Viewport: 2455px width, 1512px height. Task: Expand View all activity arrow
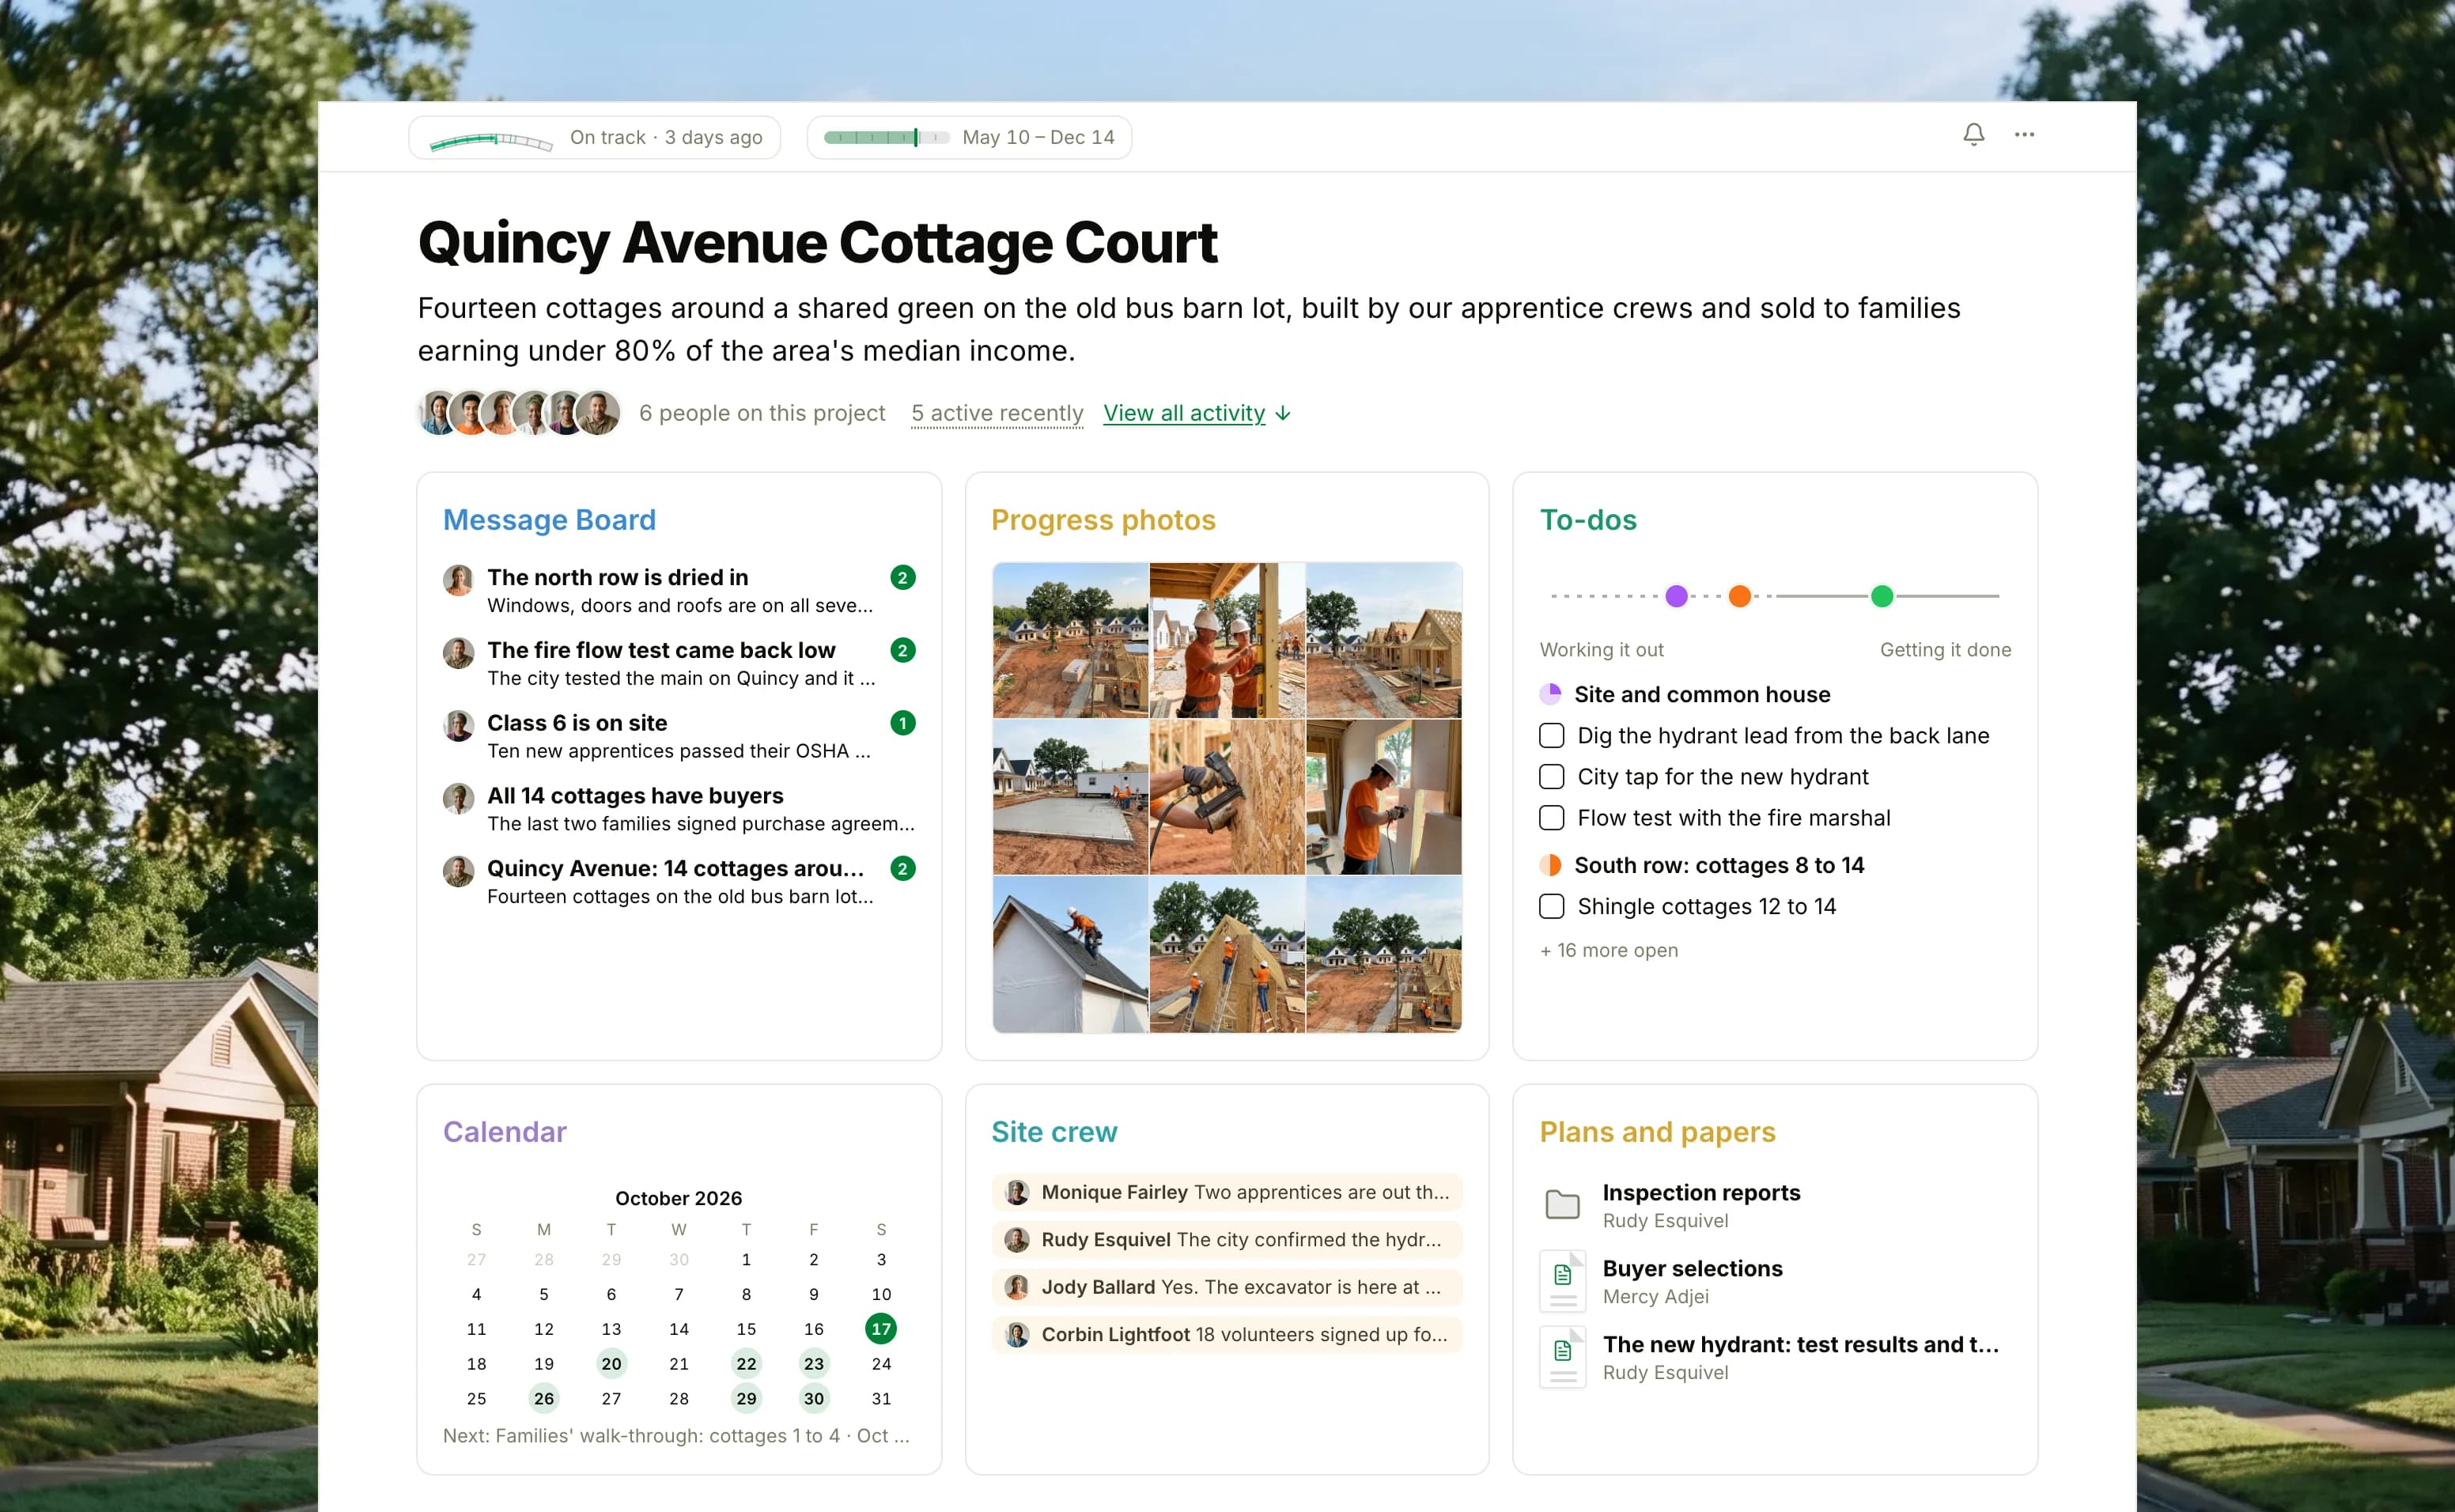[x=1283, y=414]
